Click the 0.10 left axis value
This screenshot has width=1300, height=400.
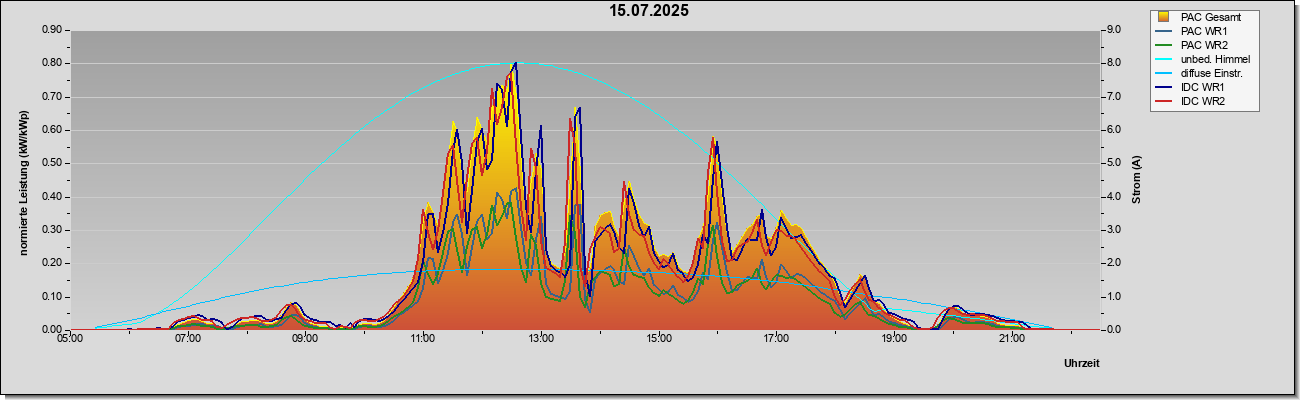pyautogui.click(x=52, y=296)
